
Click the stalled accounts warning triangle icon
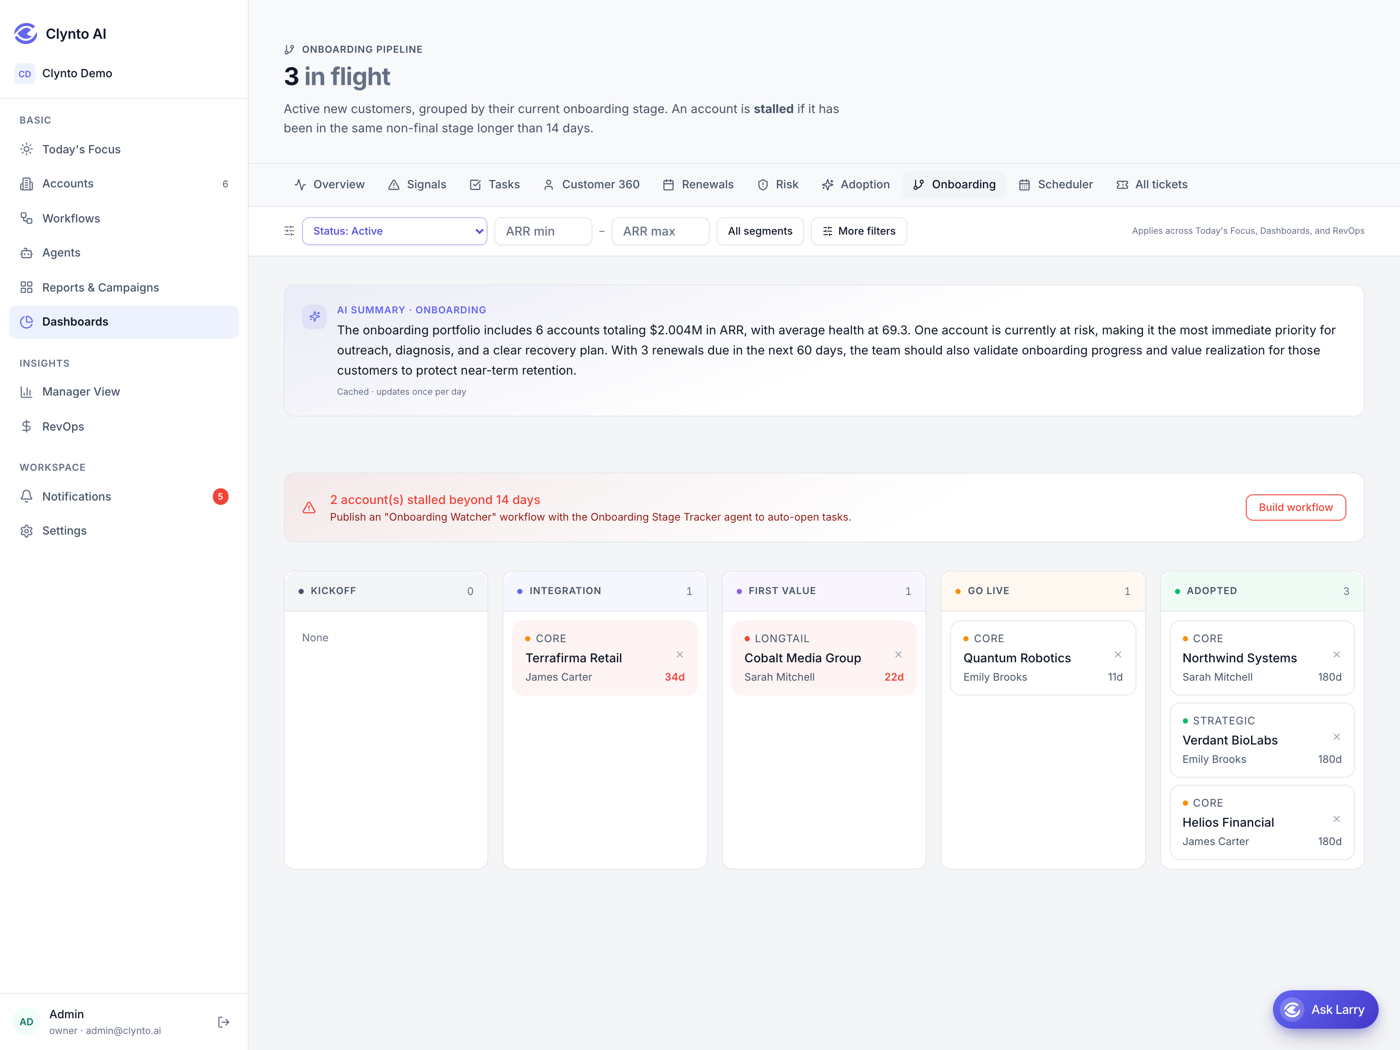pos(309,508)
